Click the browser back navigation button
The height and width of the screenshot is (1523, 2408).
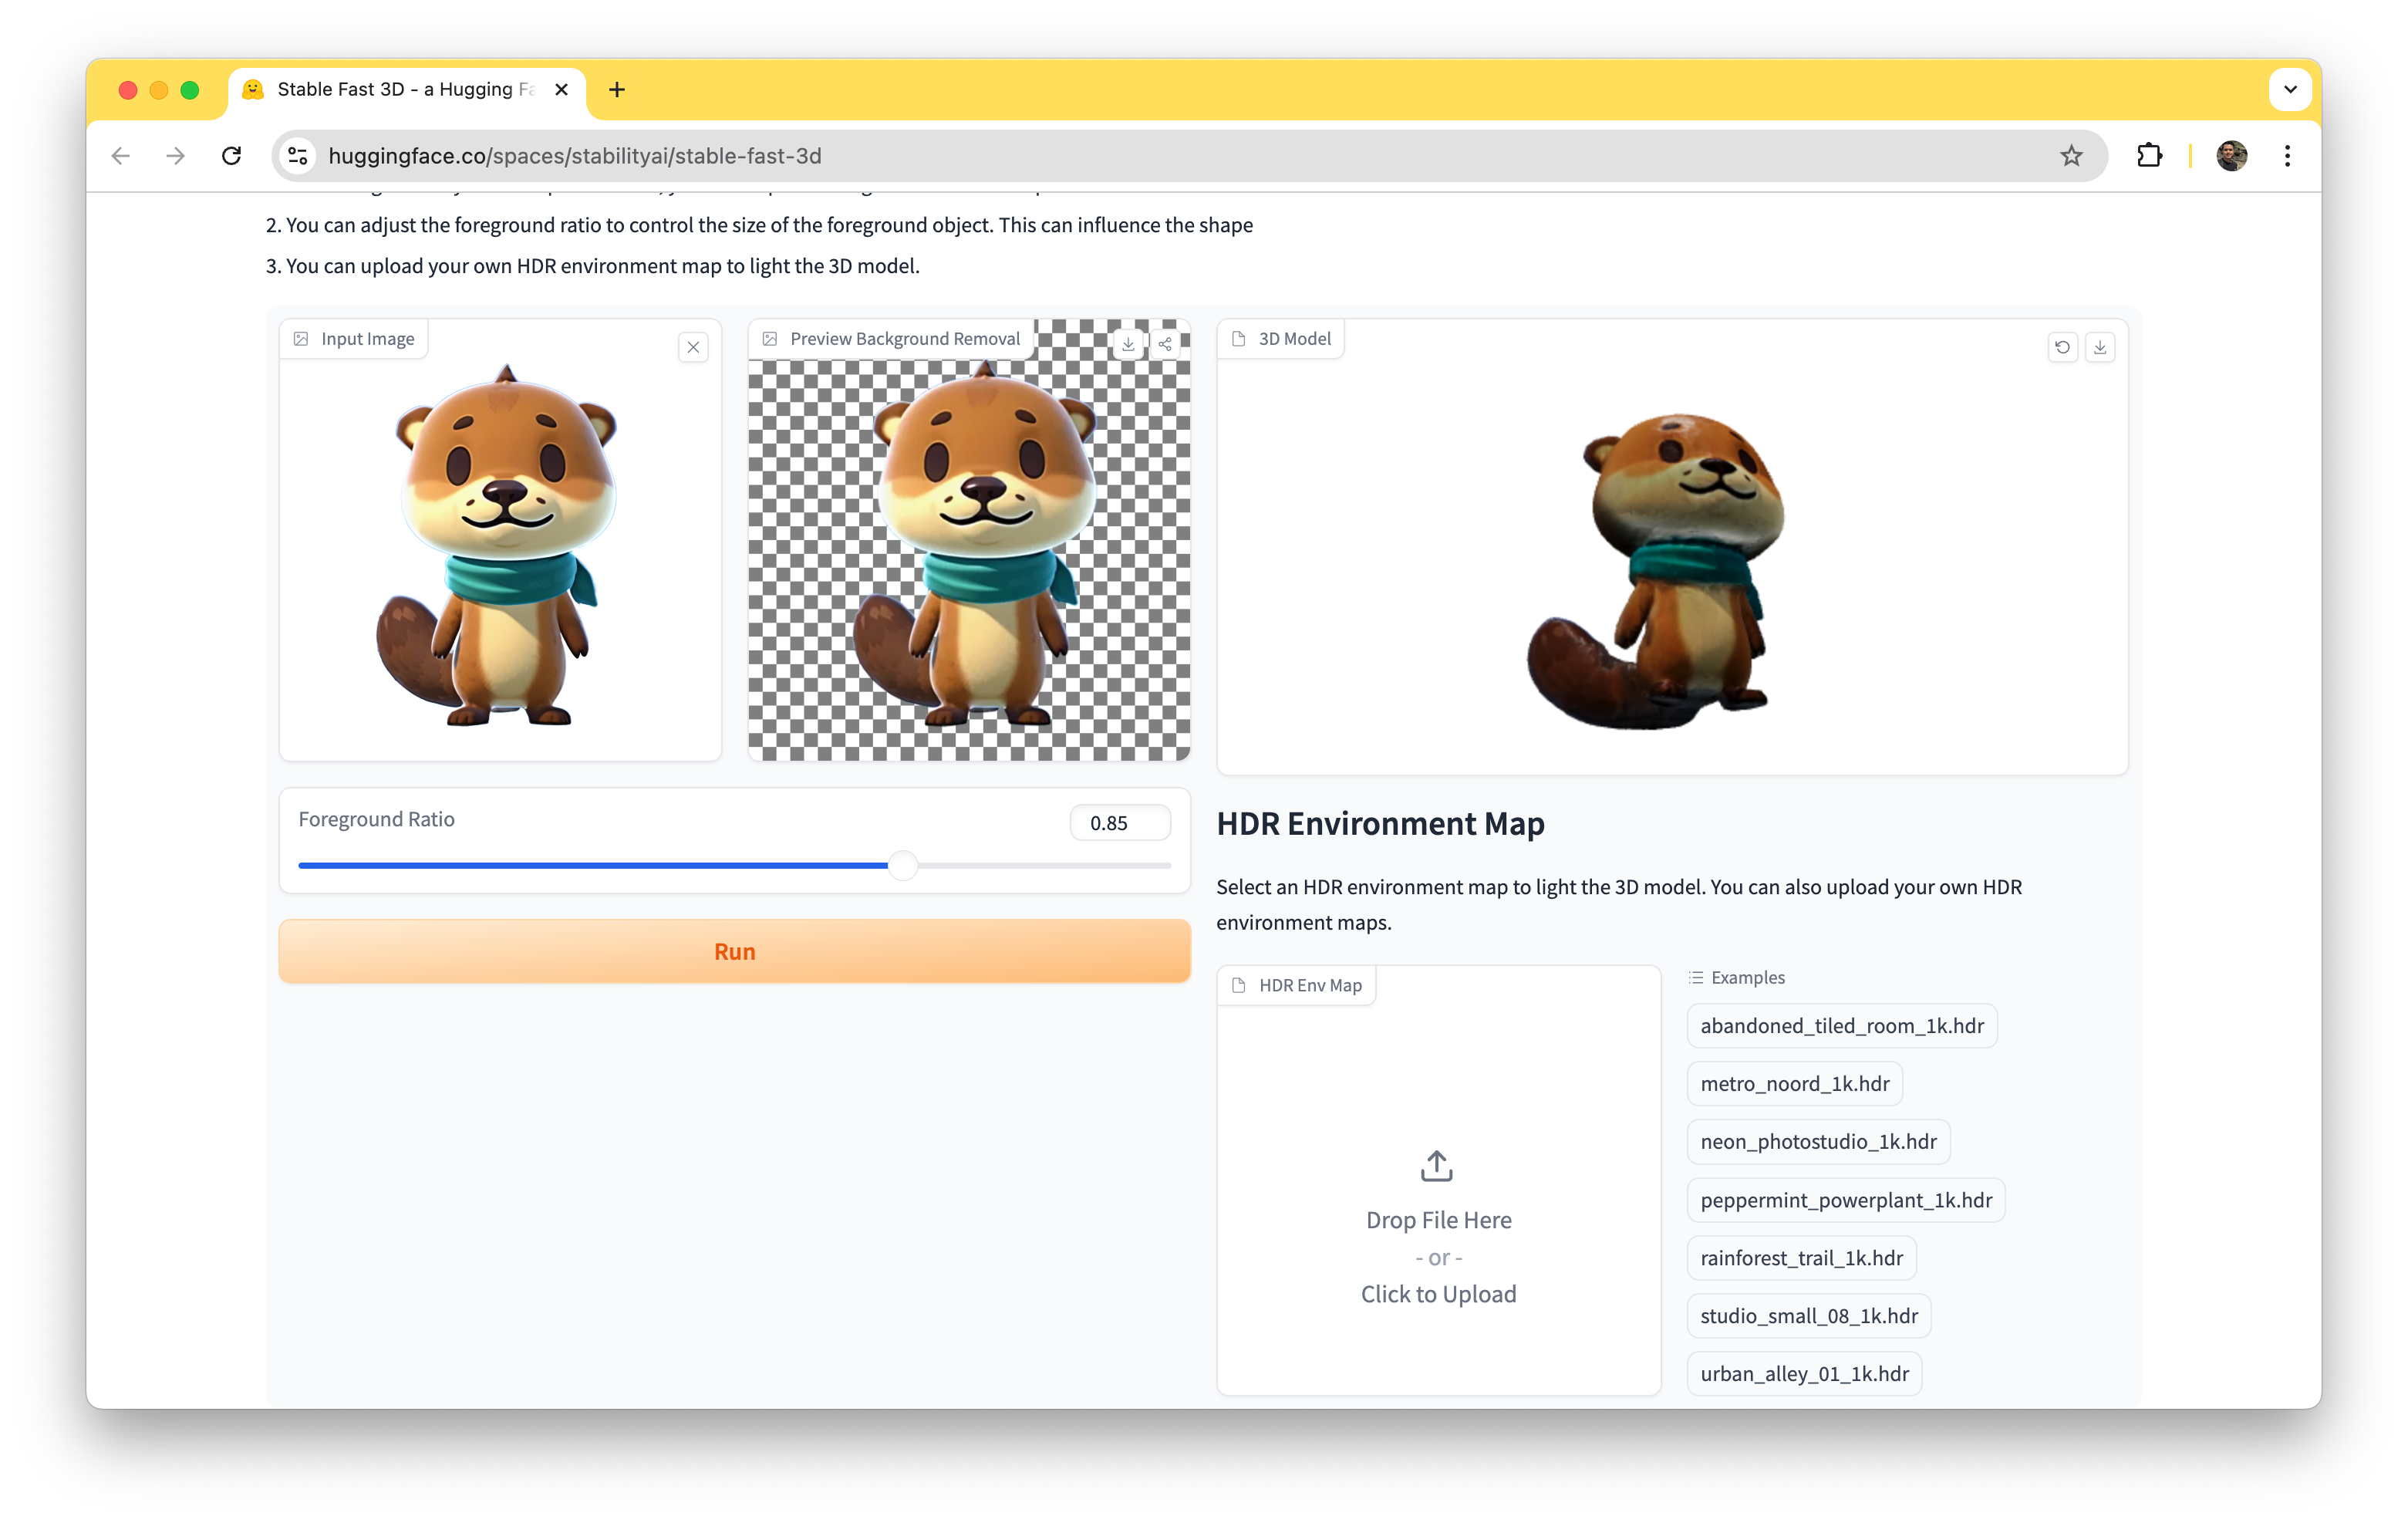pos(121,154)
